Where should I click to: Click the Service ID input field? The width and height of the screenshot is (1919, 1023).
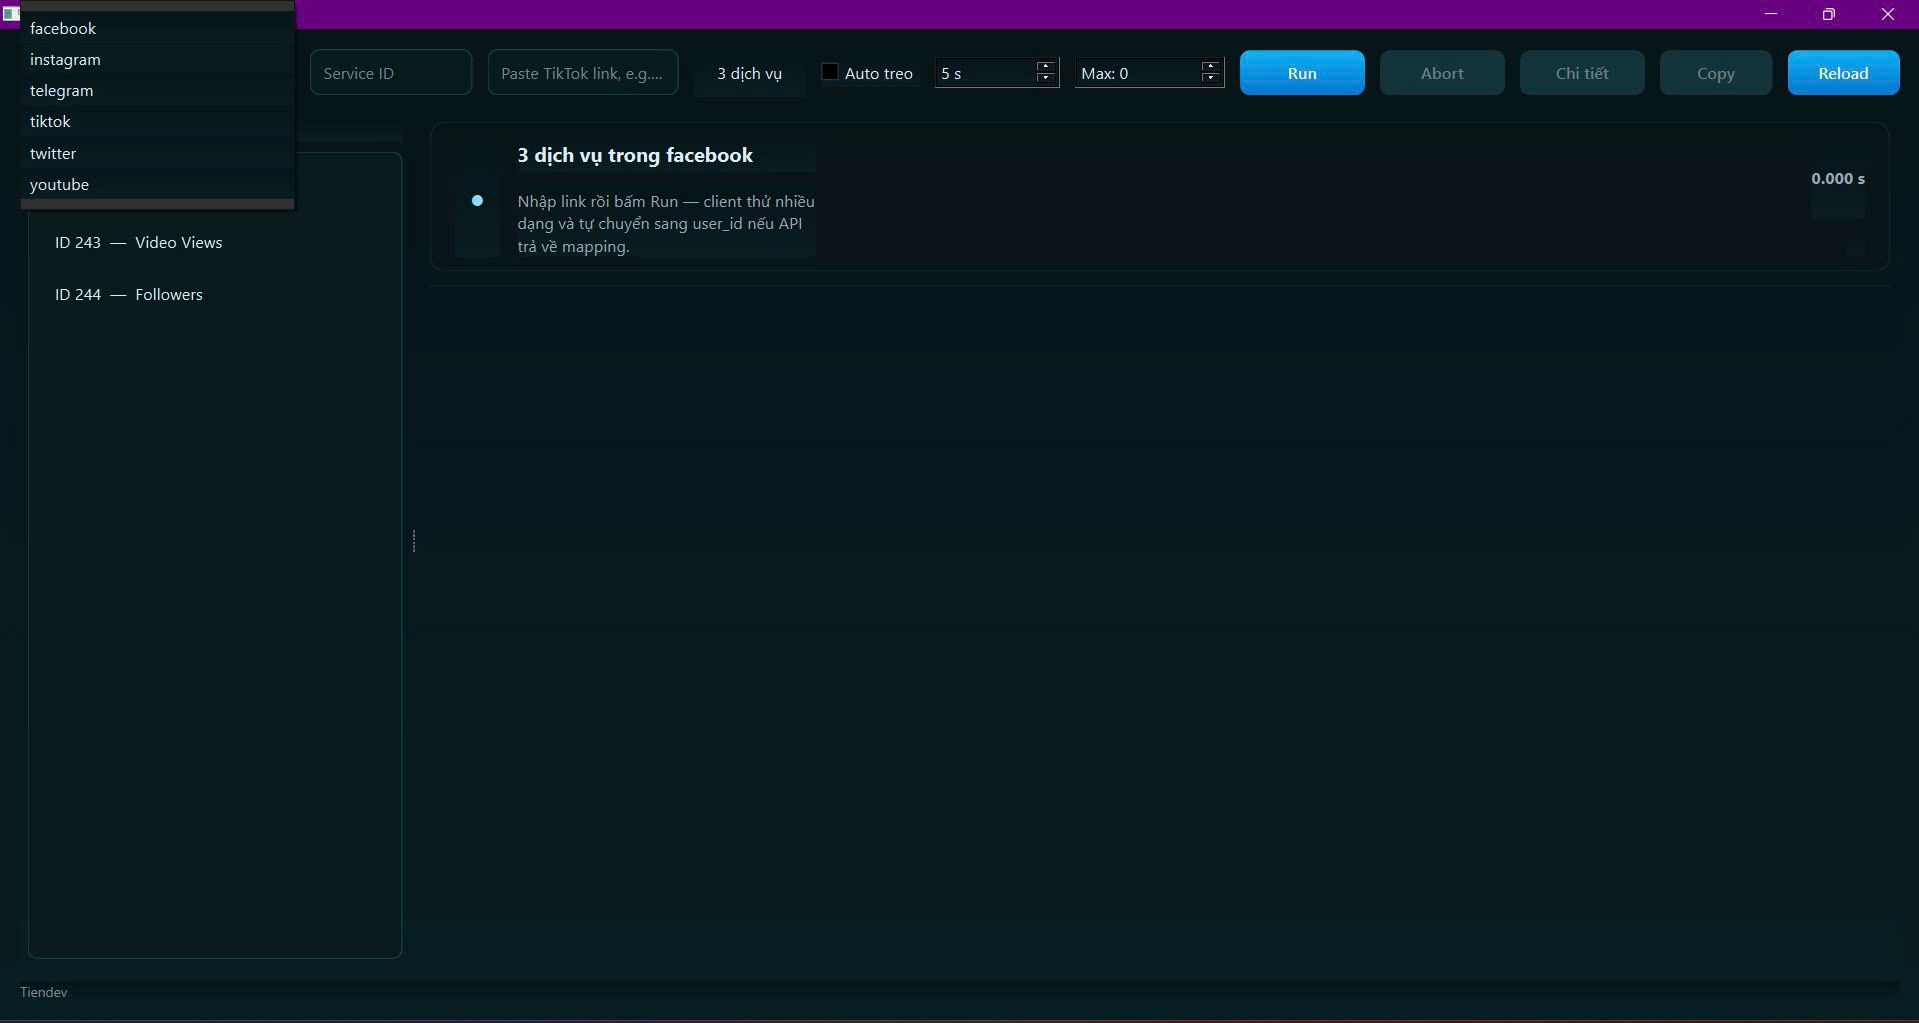click(390, 73)
